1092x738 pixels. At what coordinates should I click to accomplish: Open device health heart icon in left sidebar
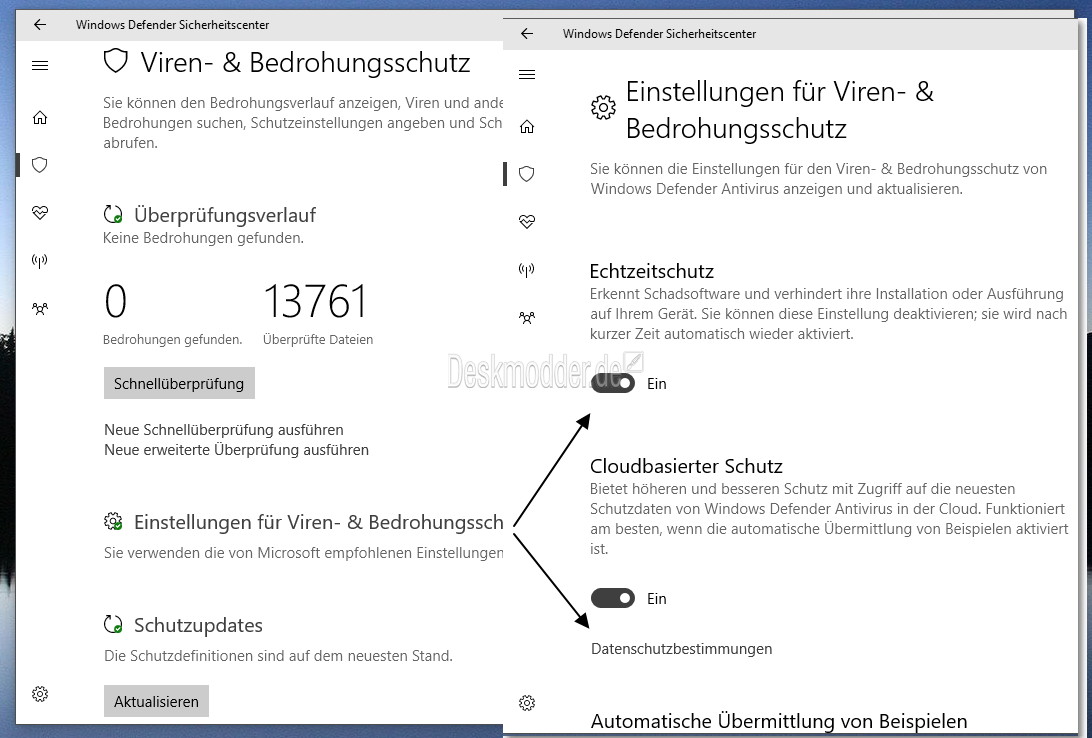tap(40, 212)
